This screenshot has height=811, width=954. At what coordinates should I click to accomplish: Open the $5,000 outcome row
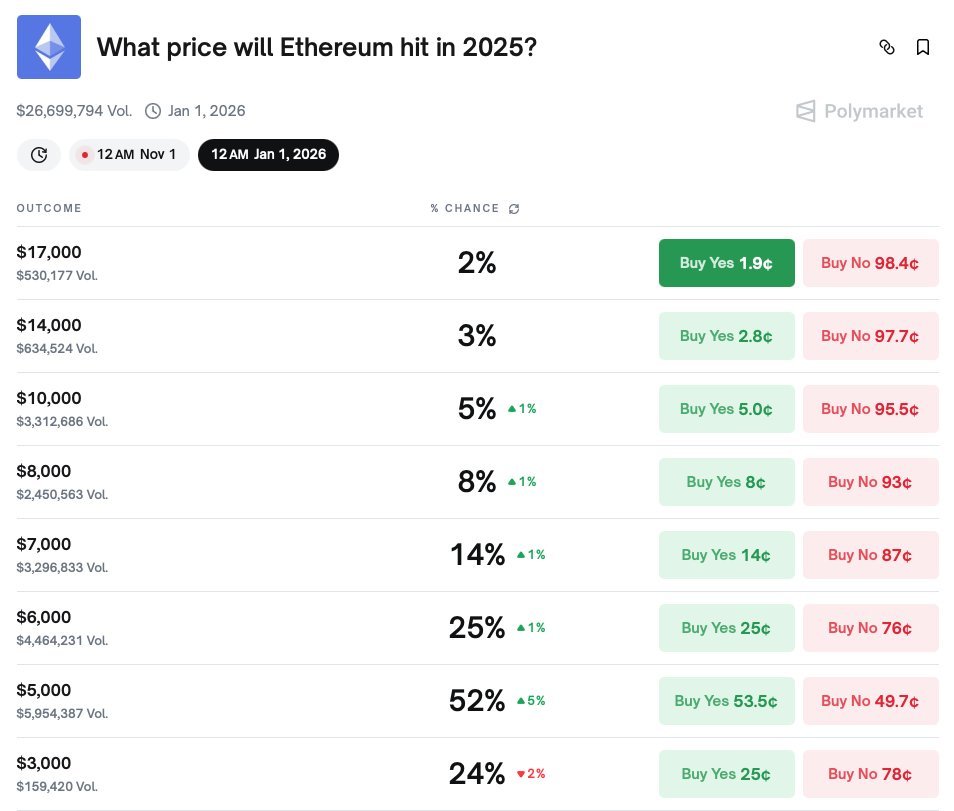44,690
